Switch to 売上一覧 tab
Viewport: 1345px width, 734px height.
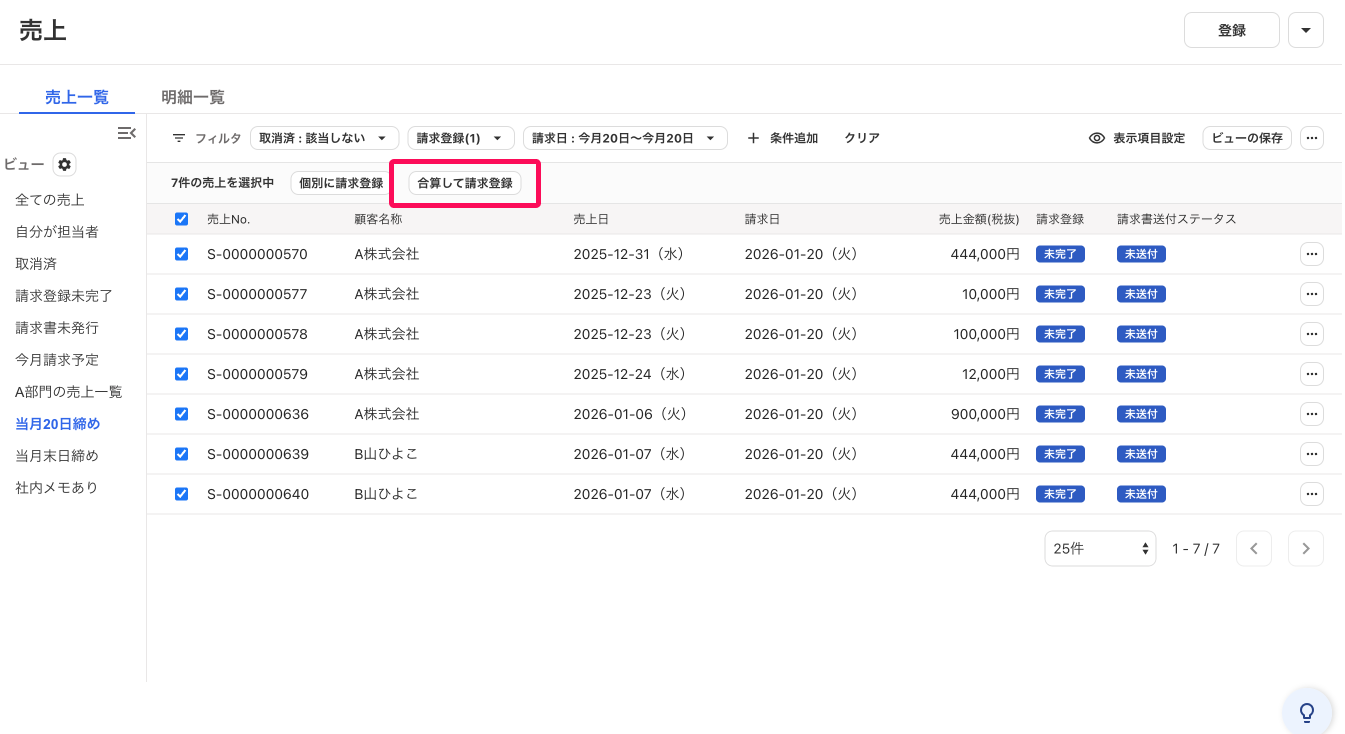coord(77,97)
